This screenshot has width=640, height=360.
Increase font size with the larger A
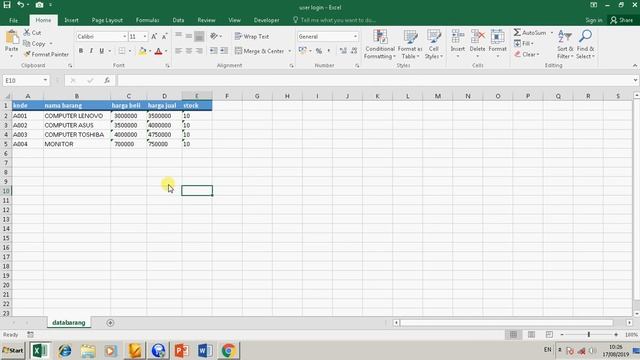(154, 37)
